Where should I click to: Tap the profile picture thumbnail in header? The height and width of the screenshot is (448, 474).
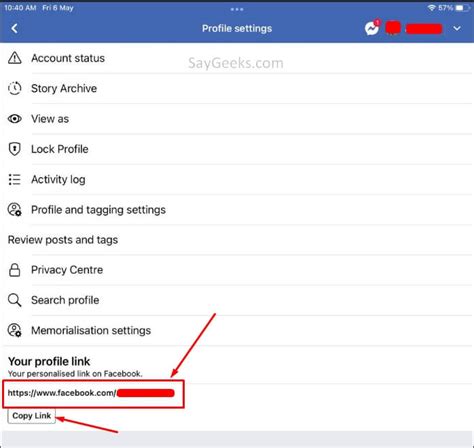pyautogui.click(x=393, y=28)
